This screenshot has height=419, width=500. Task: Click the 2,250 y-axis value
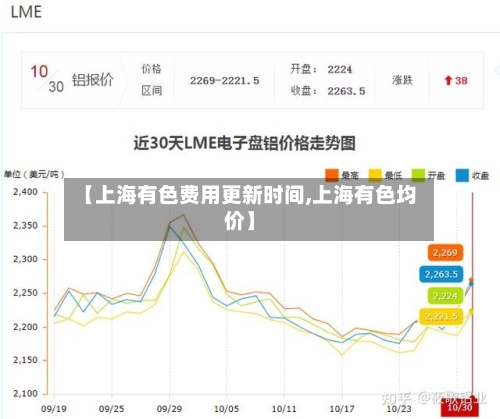pyautogui.click(x=25, y=293)
